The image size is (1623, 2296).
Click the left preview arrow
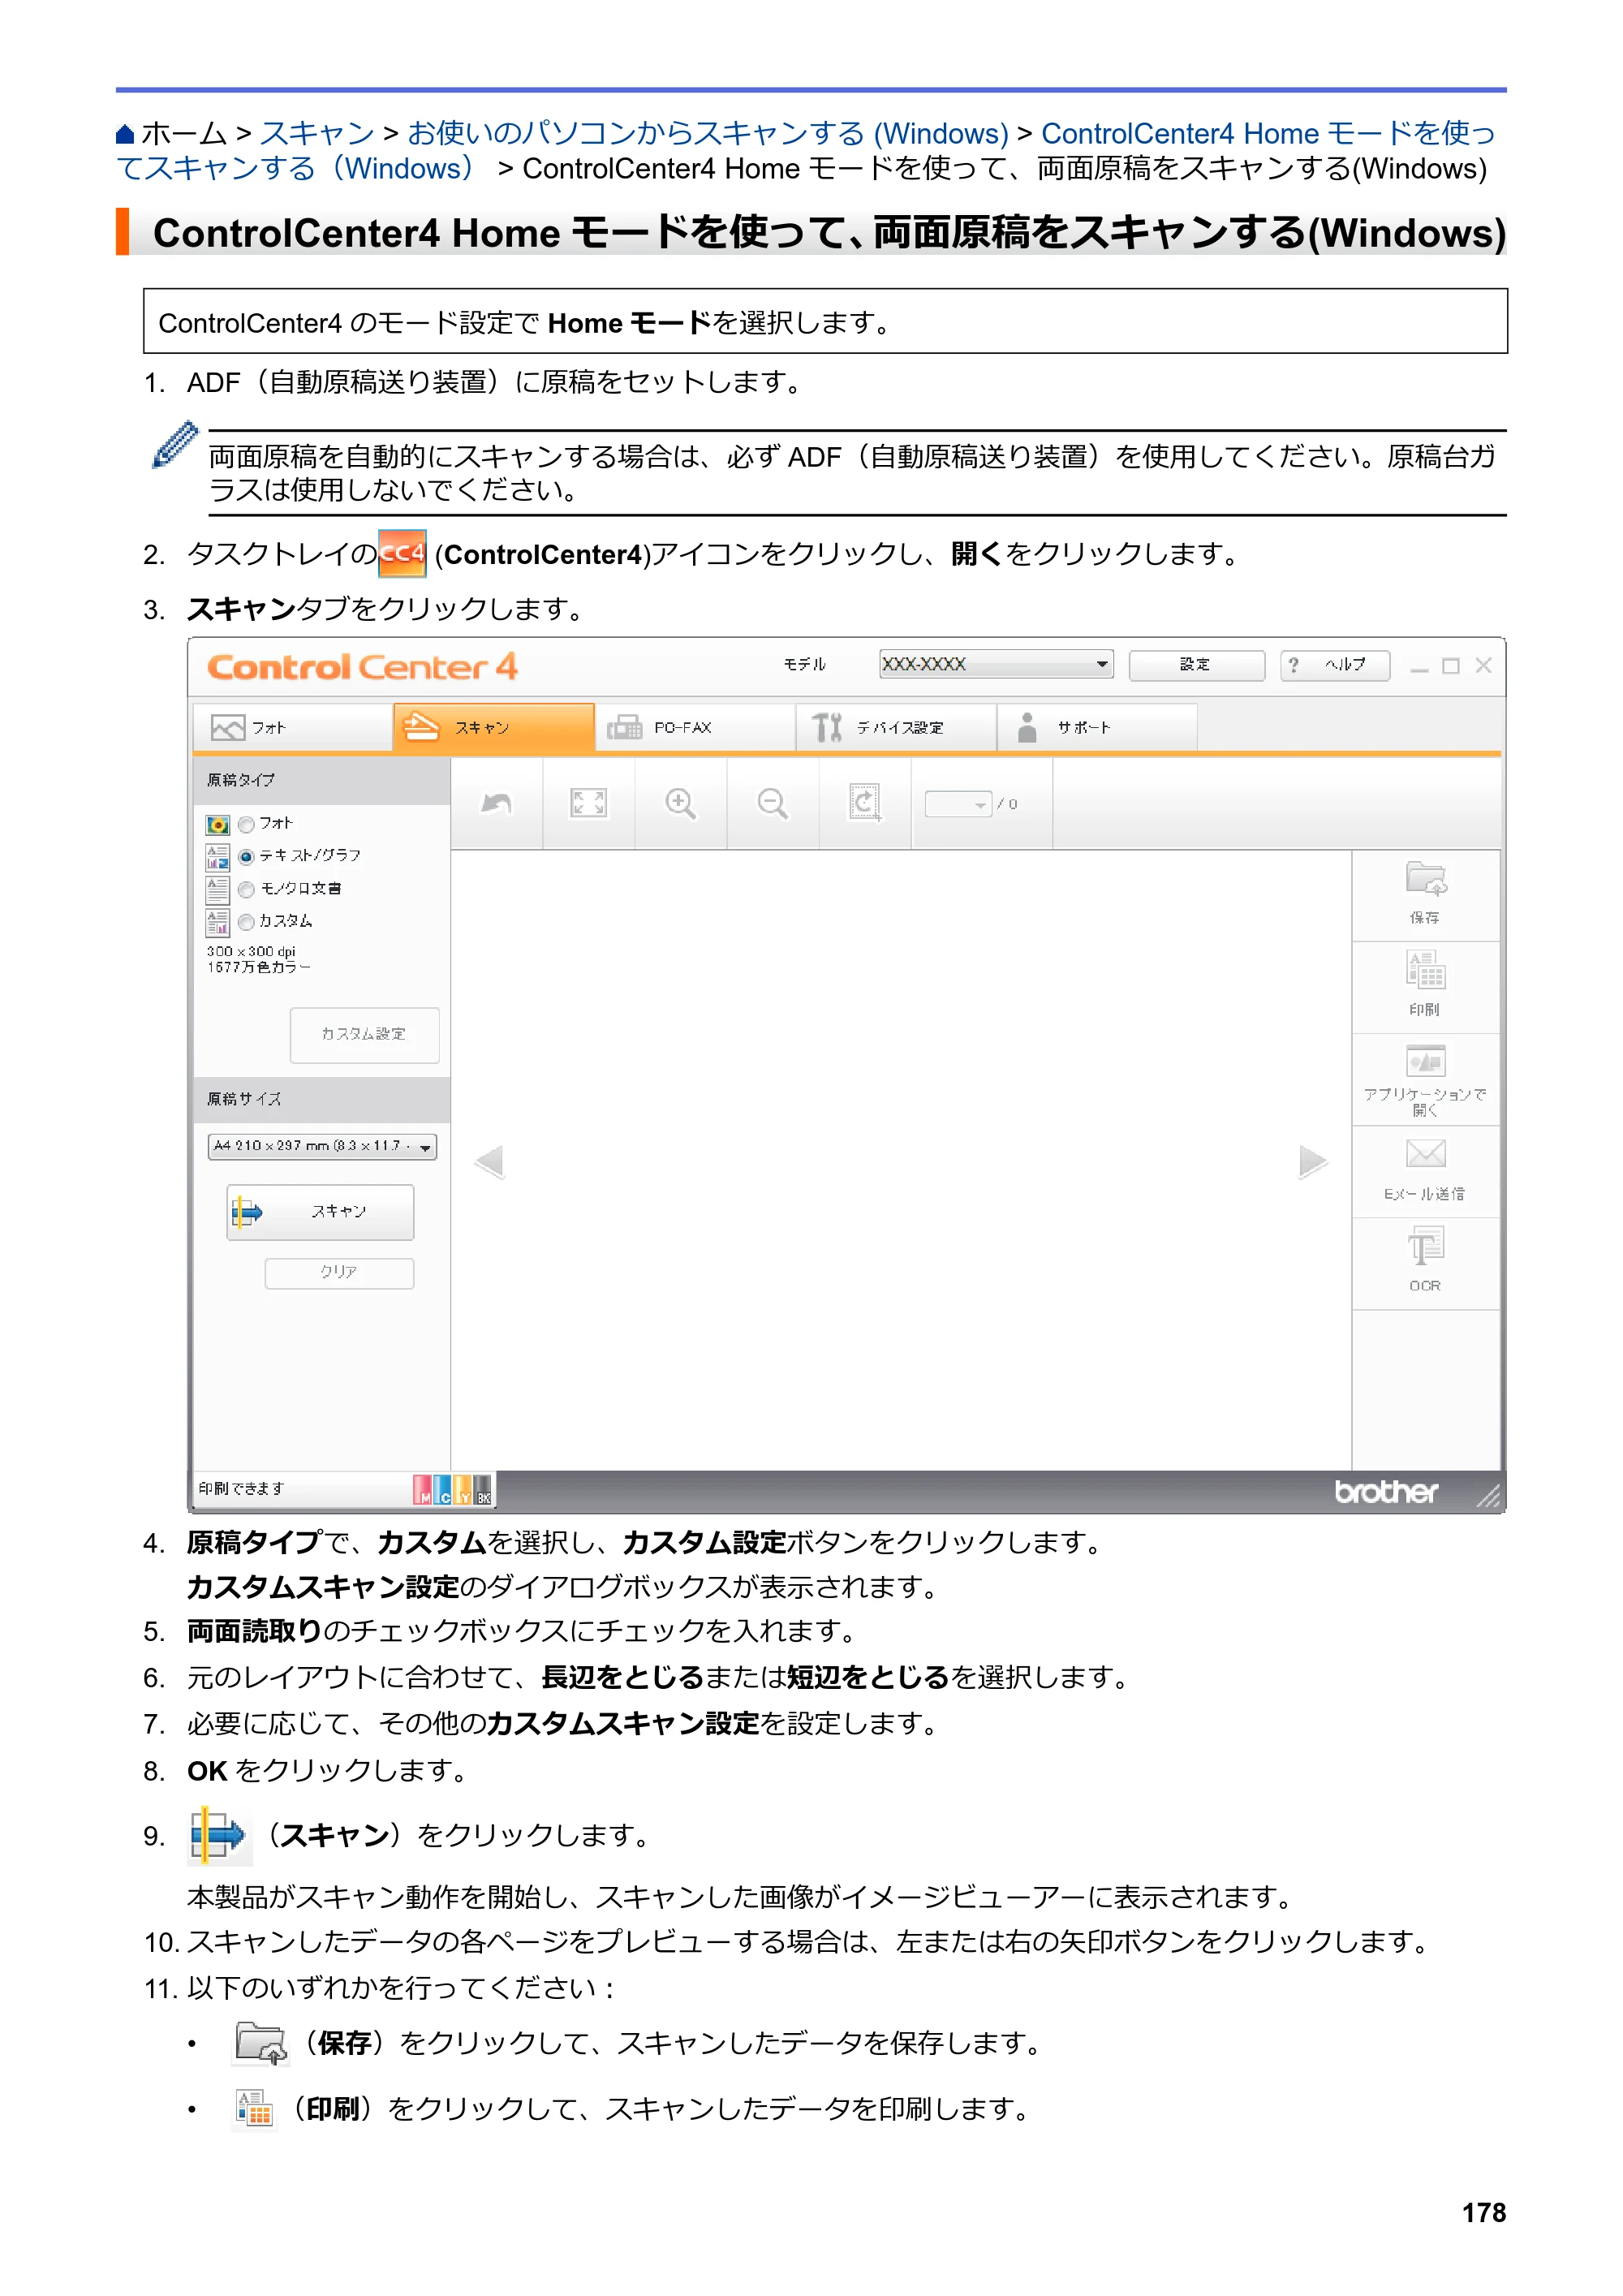489,1162
